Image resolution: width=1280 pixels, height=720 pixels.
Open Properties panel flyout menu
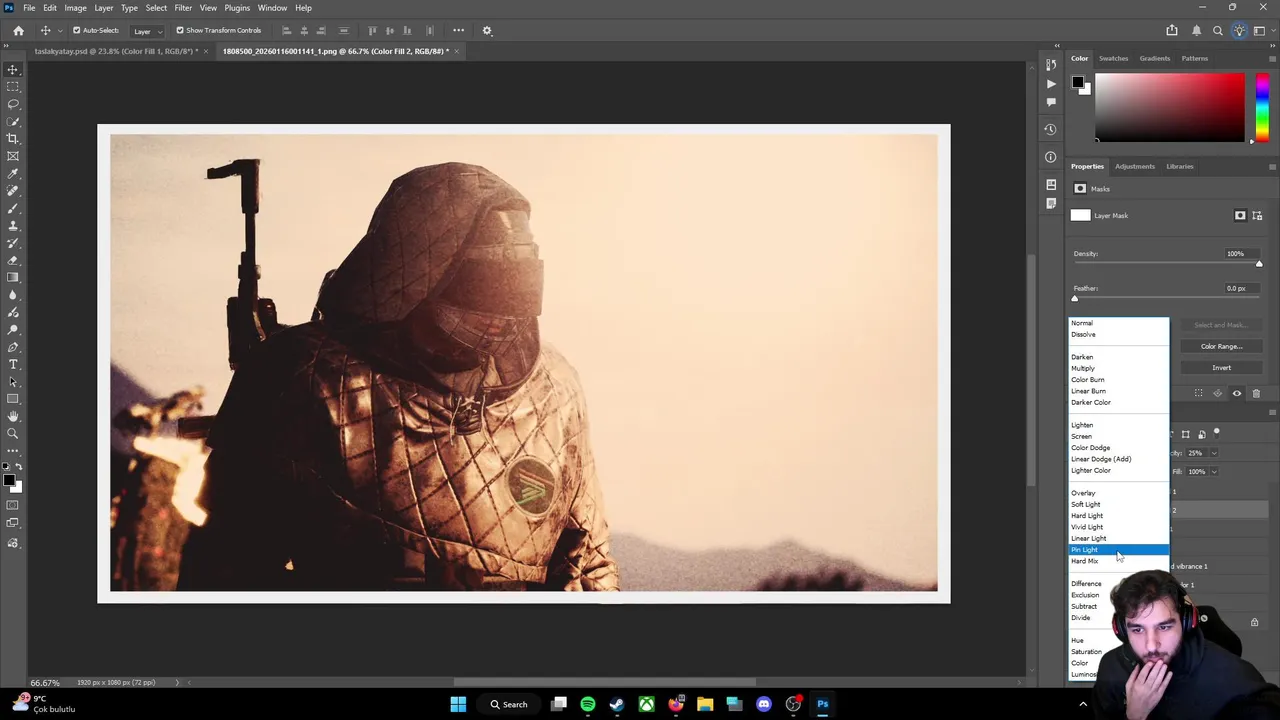pyautogui.click(x=1271, y=166)
